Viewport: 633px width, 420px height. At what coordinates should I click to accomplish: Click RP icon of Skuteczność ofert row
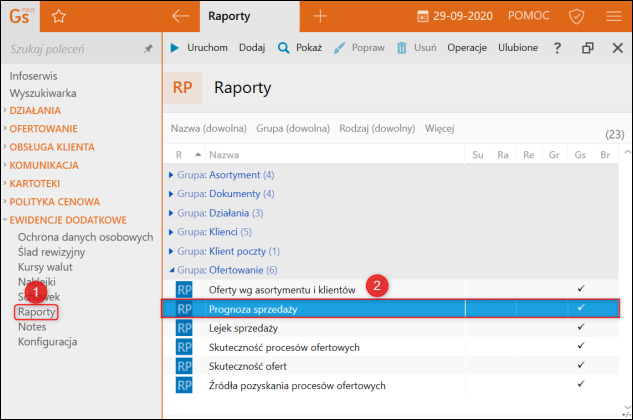point(184,366)
